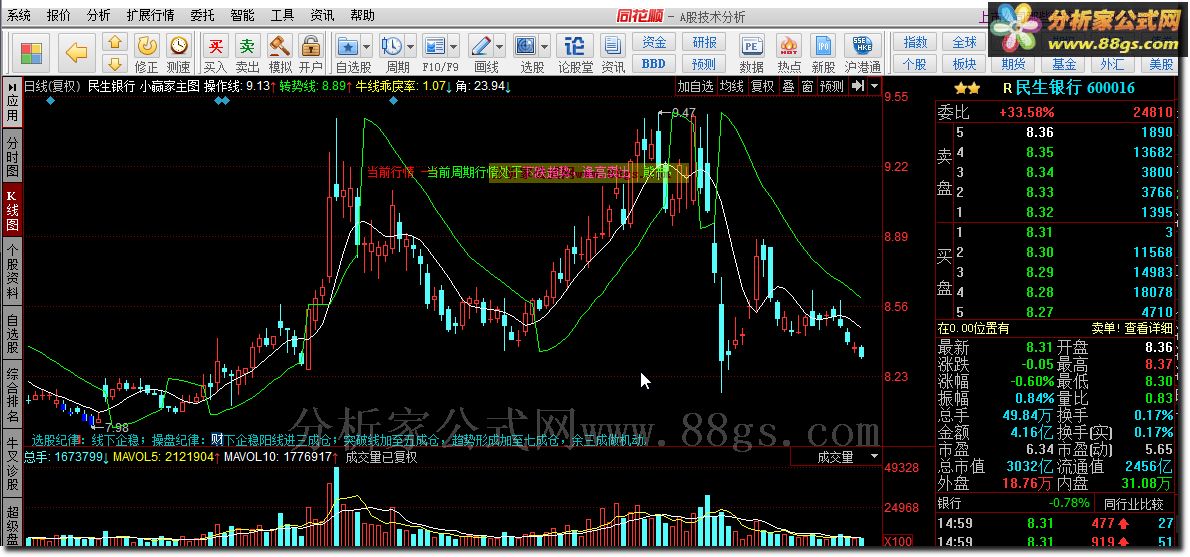Image resolution: width=1190 pixels, height=557 pixels.
Task: Open the 委托 menu
Action: 203,15
